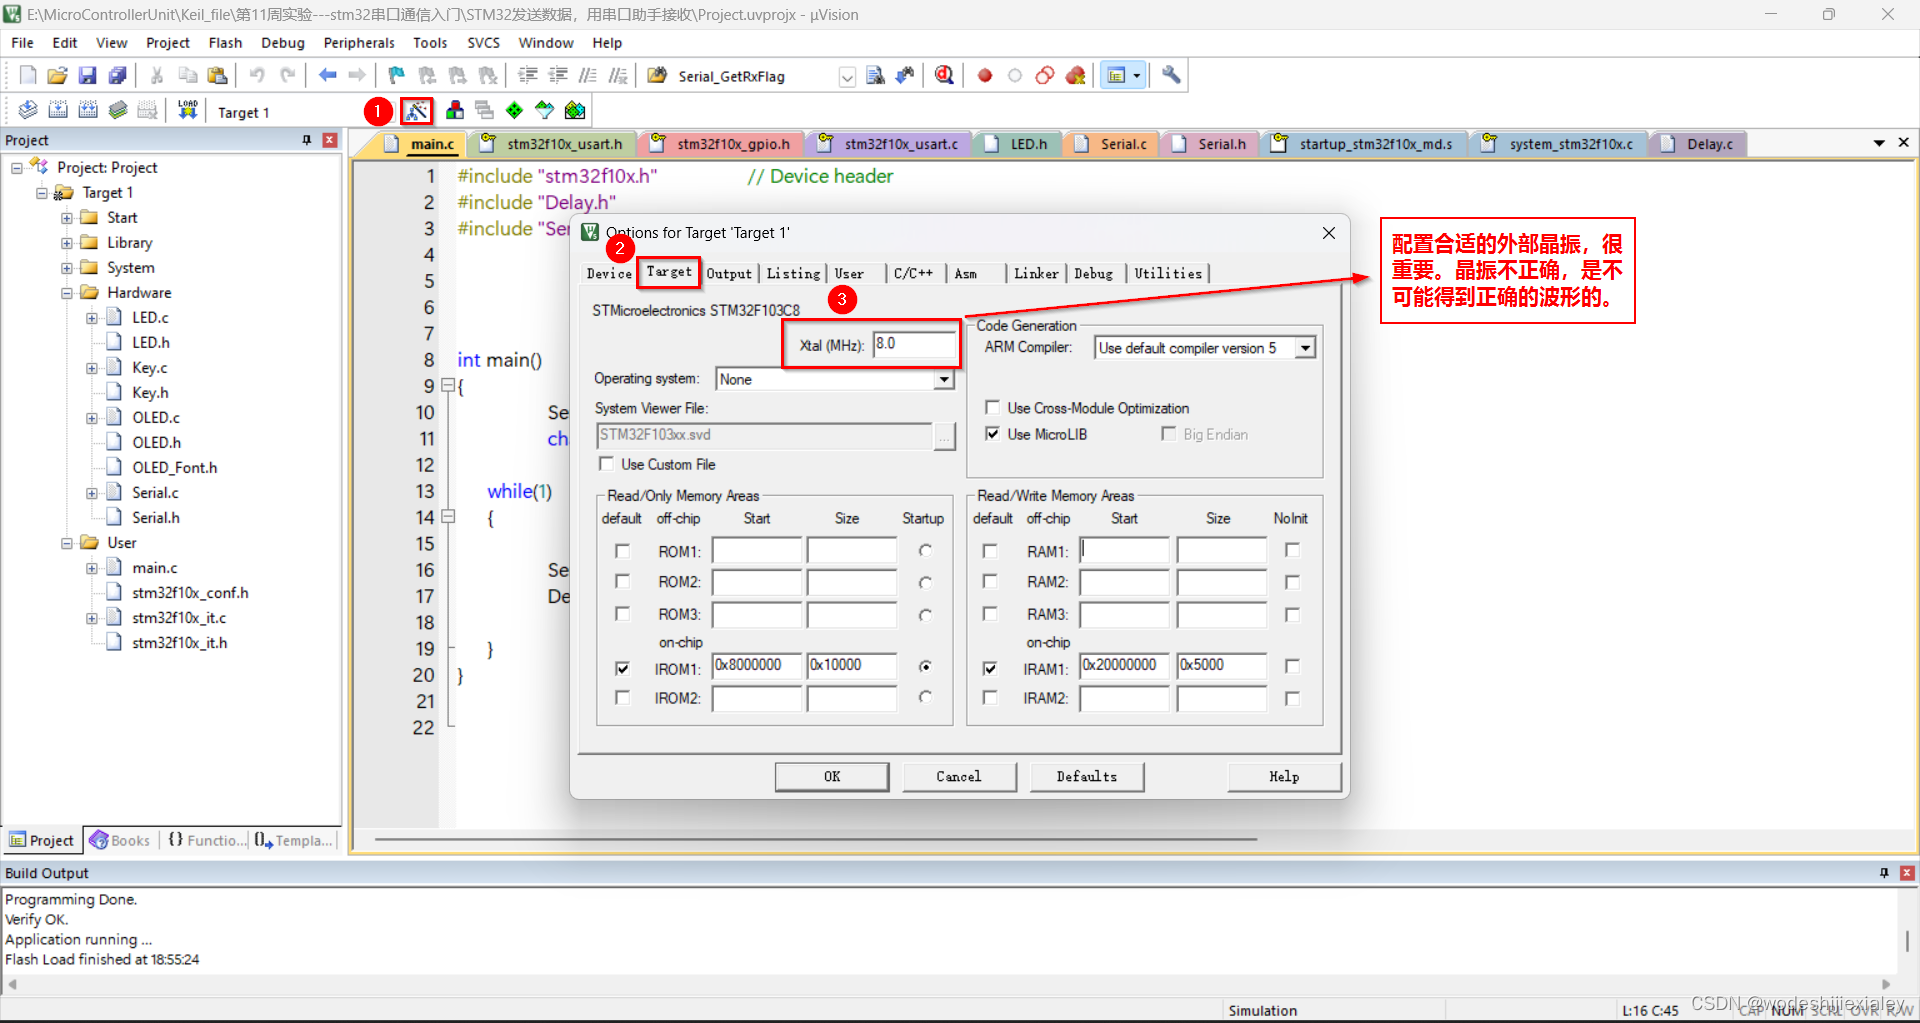
Task: Open Serial_GetRxFlag find combo dropdown
Action: click(x=847, y=77)
